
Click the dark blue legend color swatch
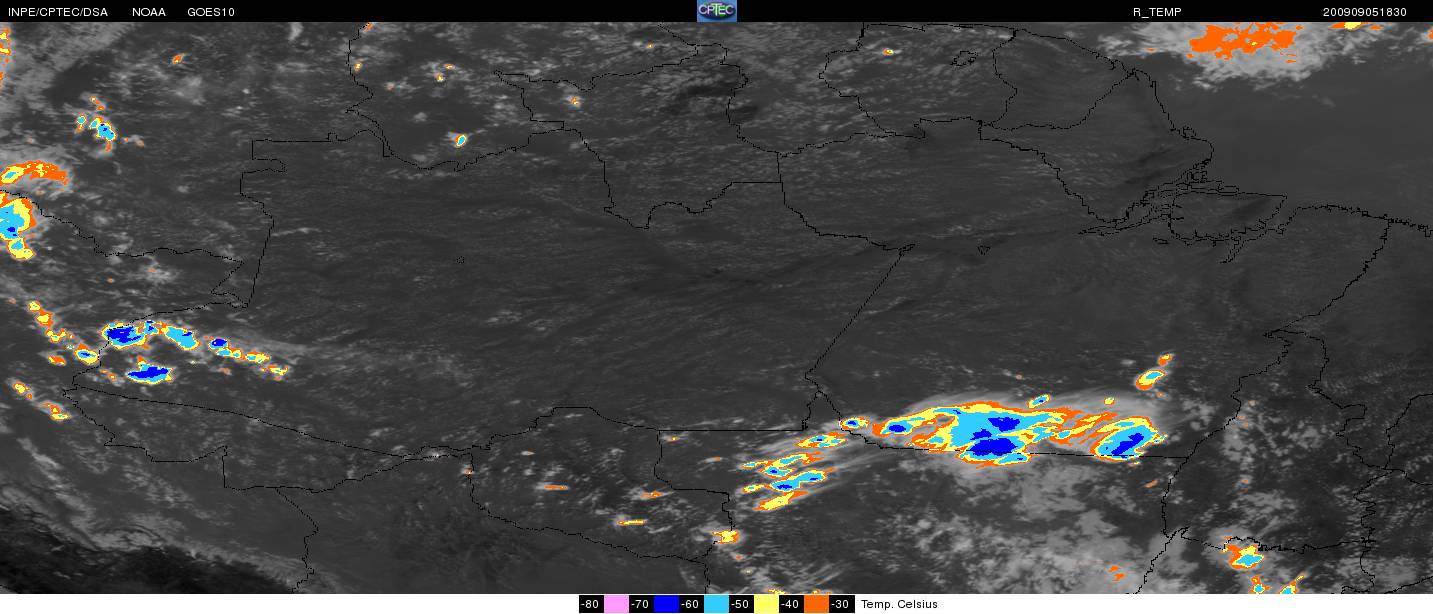[x=666, y=604]
